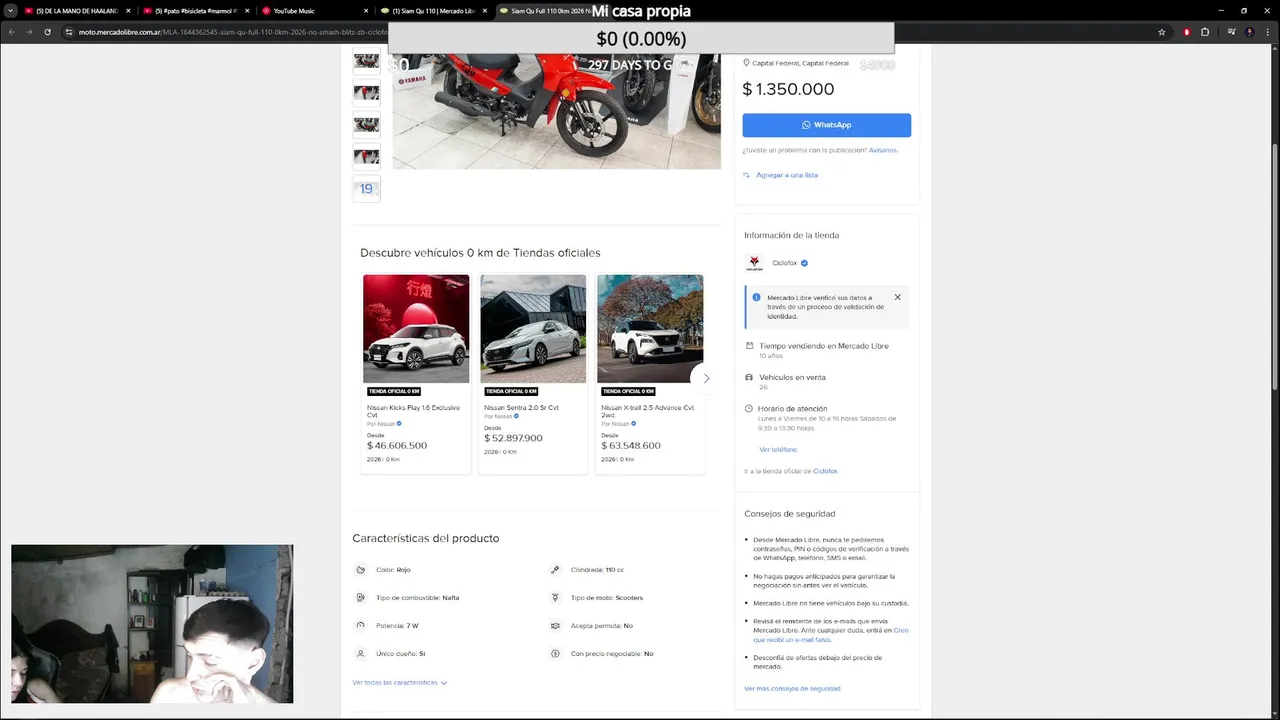Go to official Ciclofox store link
The height and width of the screenshot is (720, 1280).
pyautogui.click(x=825, y=471)
